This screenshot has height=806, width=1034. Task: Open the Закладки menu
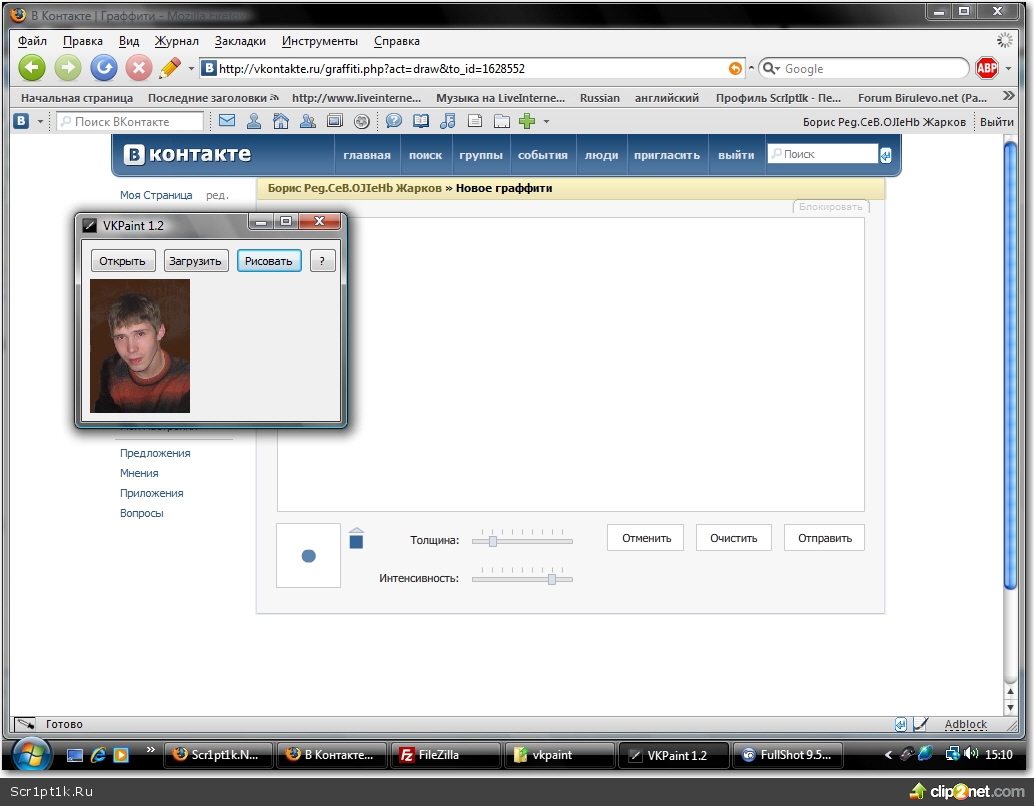[240, 41]
